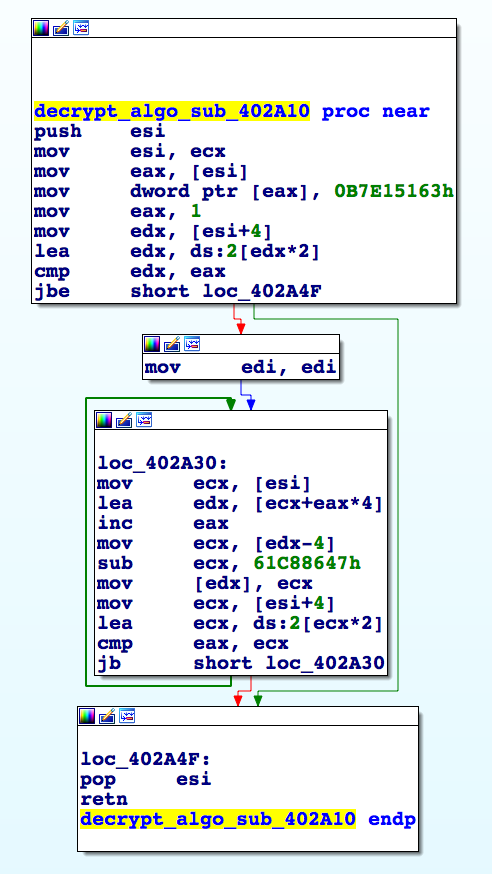Click group nodes icon on loc_402A4F node
492x874 pixels.
128,716
